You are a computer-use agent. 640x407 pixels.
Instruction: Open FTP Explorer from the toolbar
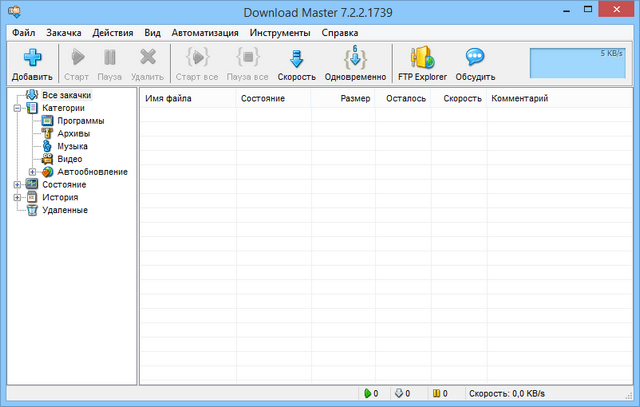(x=422, y=58)
